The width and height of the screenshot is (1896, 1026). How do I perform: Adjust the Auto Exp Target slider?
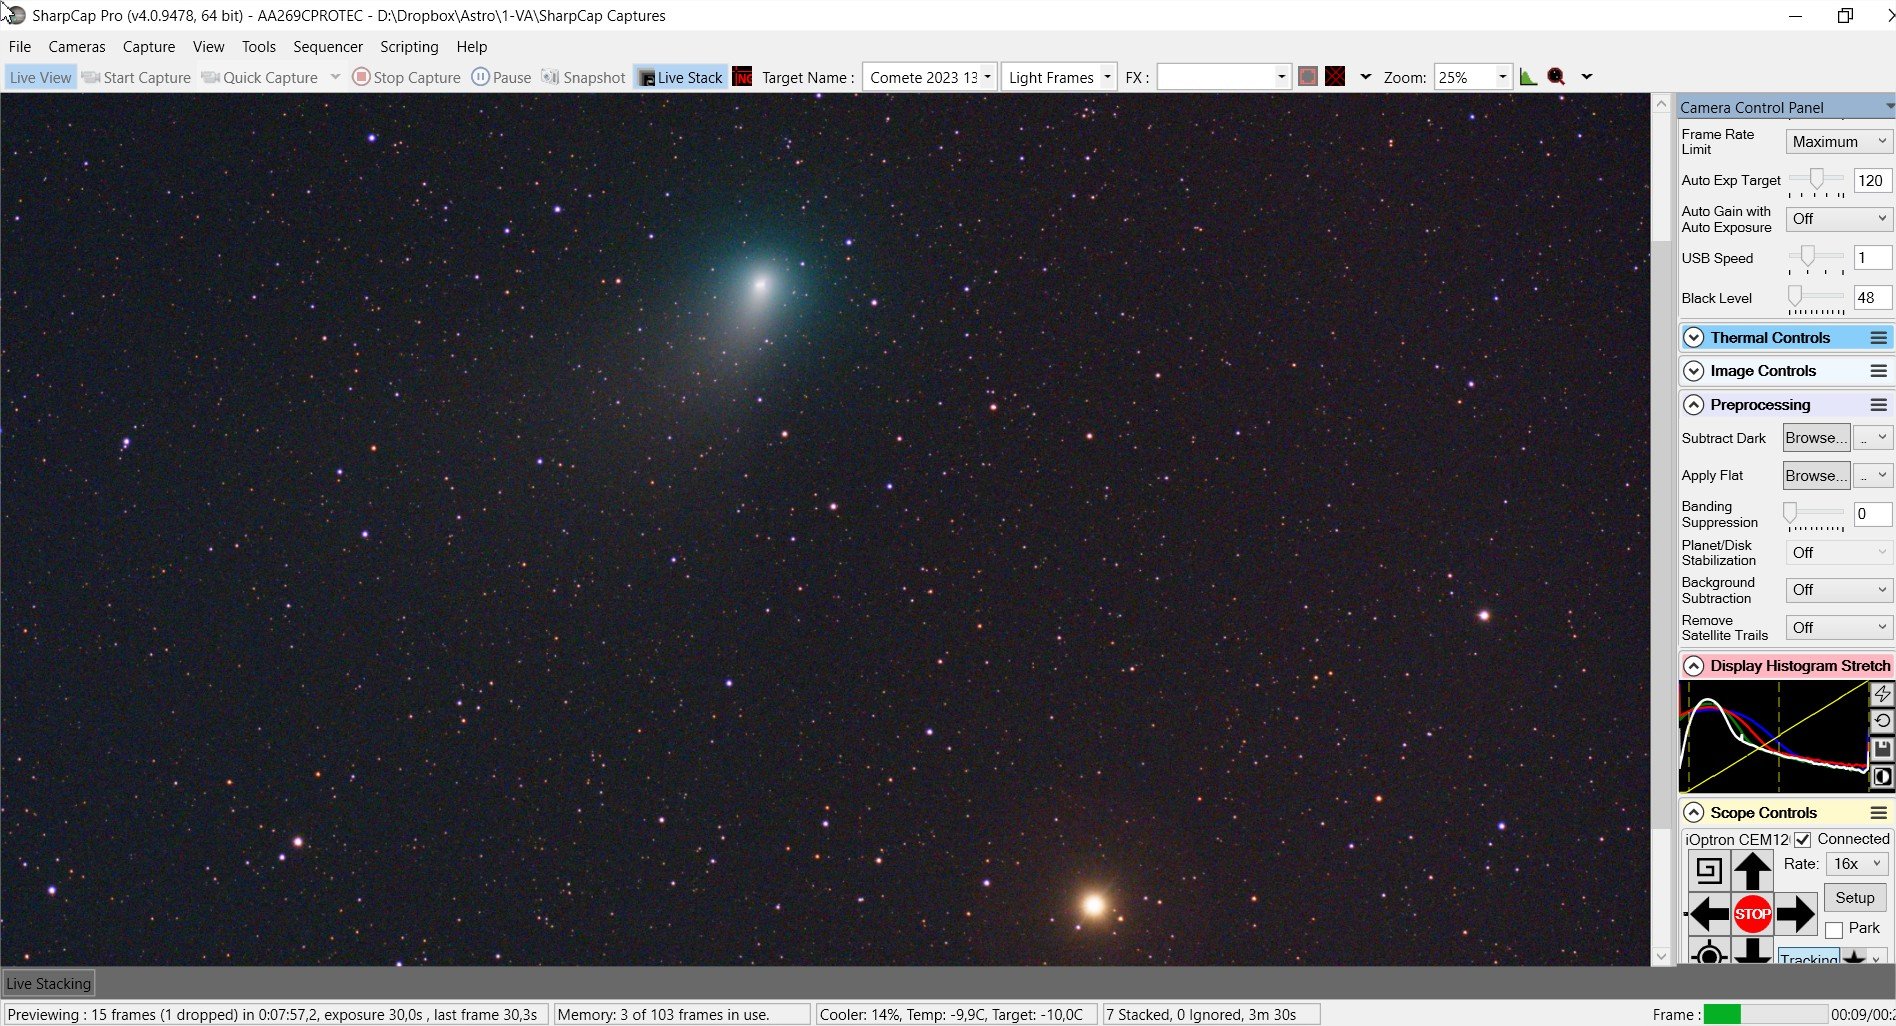[x=1817, y=180]
